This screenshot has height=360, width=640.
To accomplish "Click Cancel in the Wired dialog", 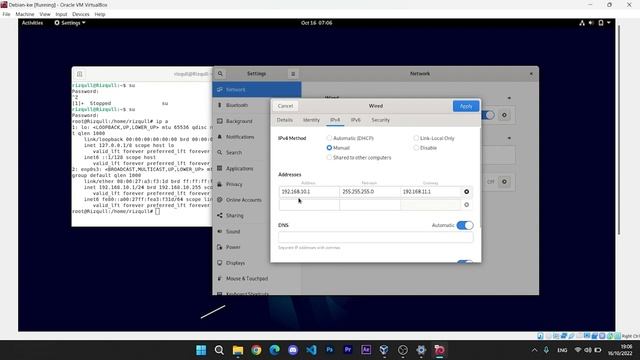I will 285,106.
